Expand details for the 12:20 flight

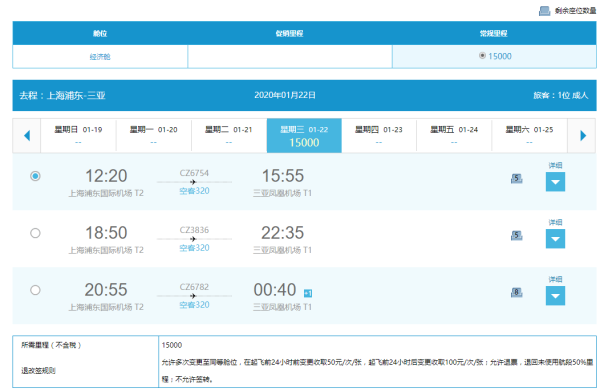555,182
